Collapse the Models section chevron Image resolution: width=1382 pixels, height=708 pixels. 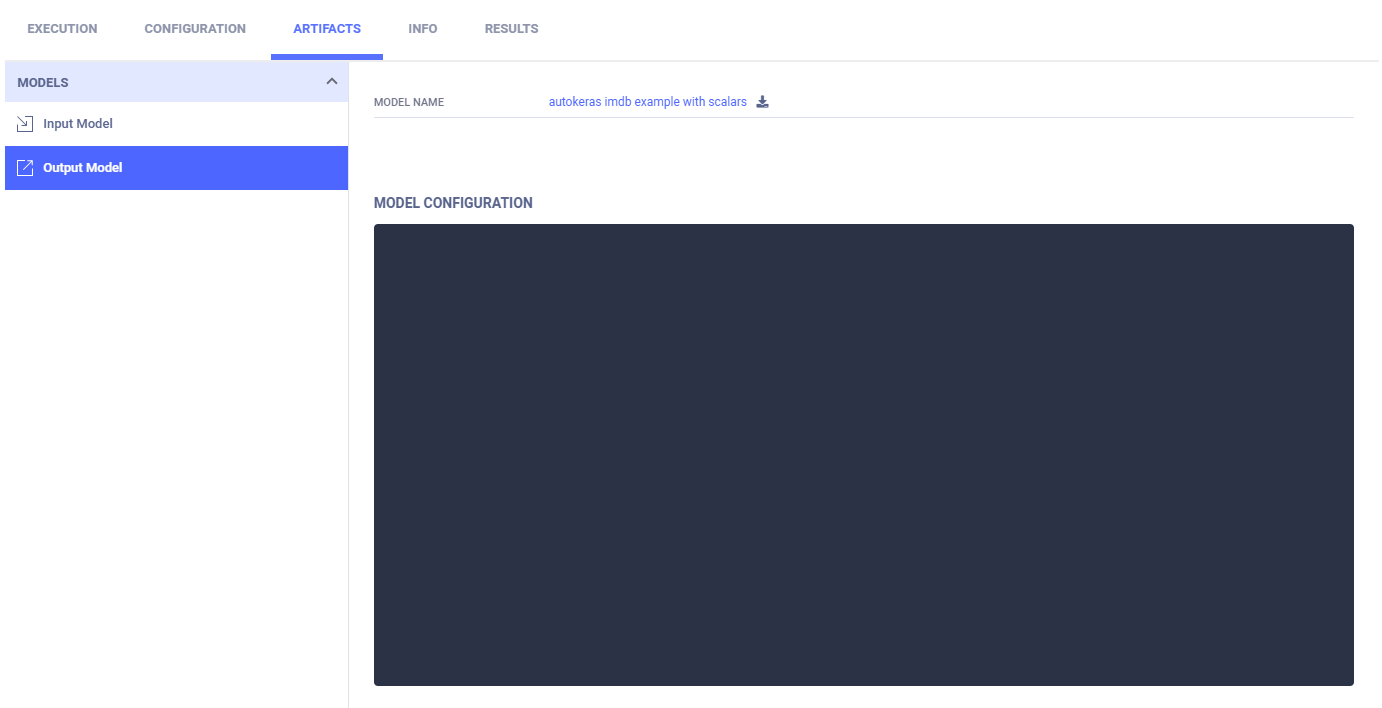[332, 82]
